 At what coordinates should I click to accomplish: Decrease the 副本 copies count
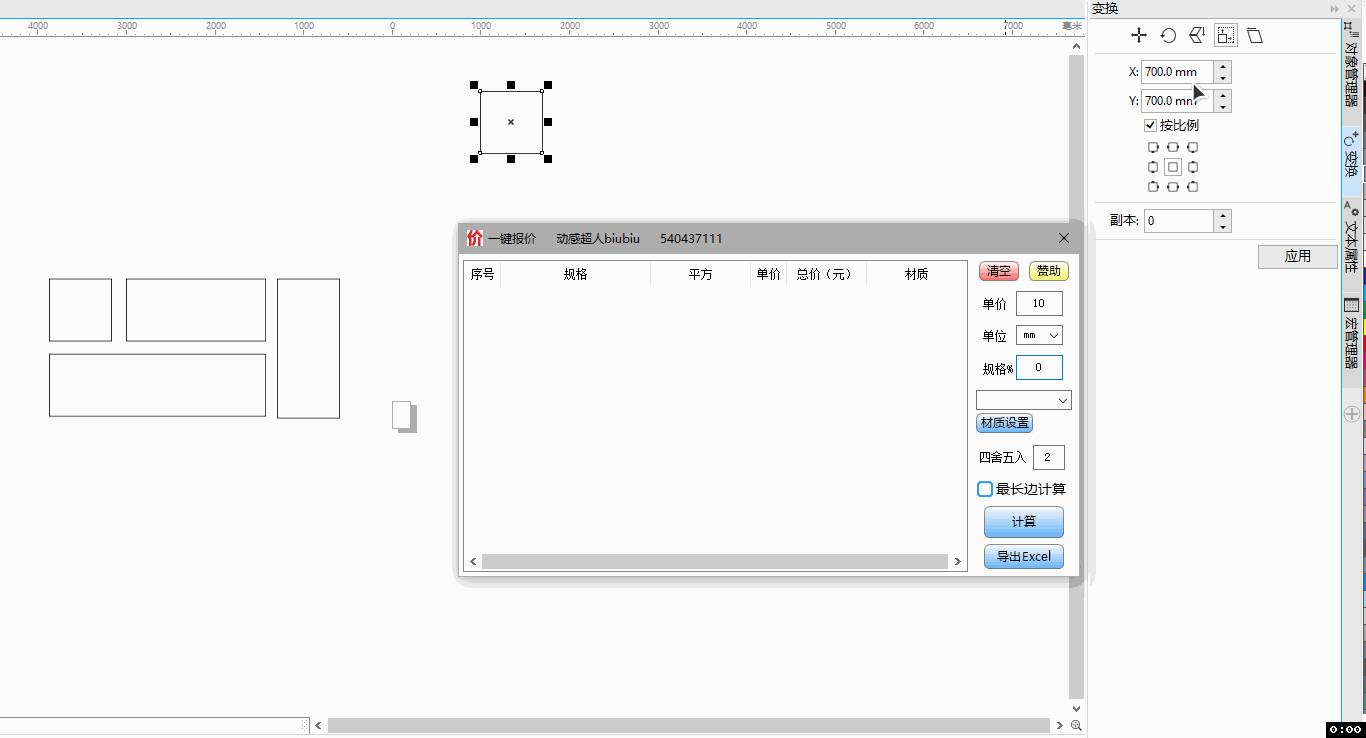coord(1223,226)
